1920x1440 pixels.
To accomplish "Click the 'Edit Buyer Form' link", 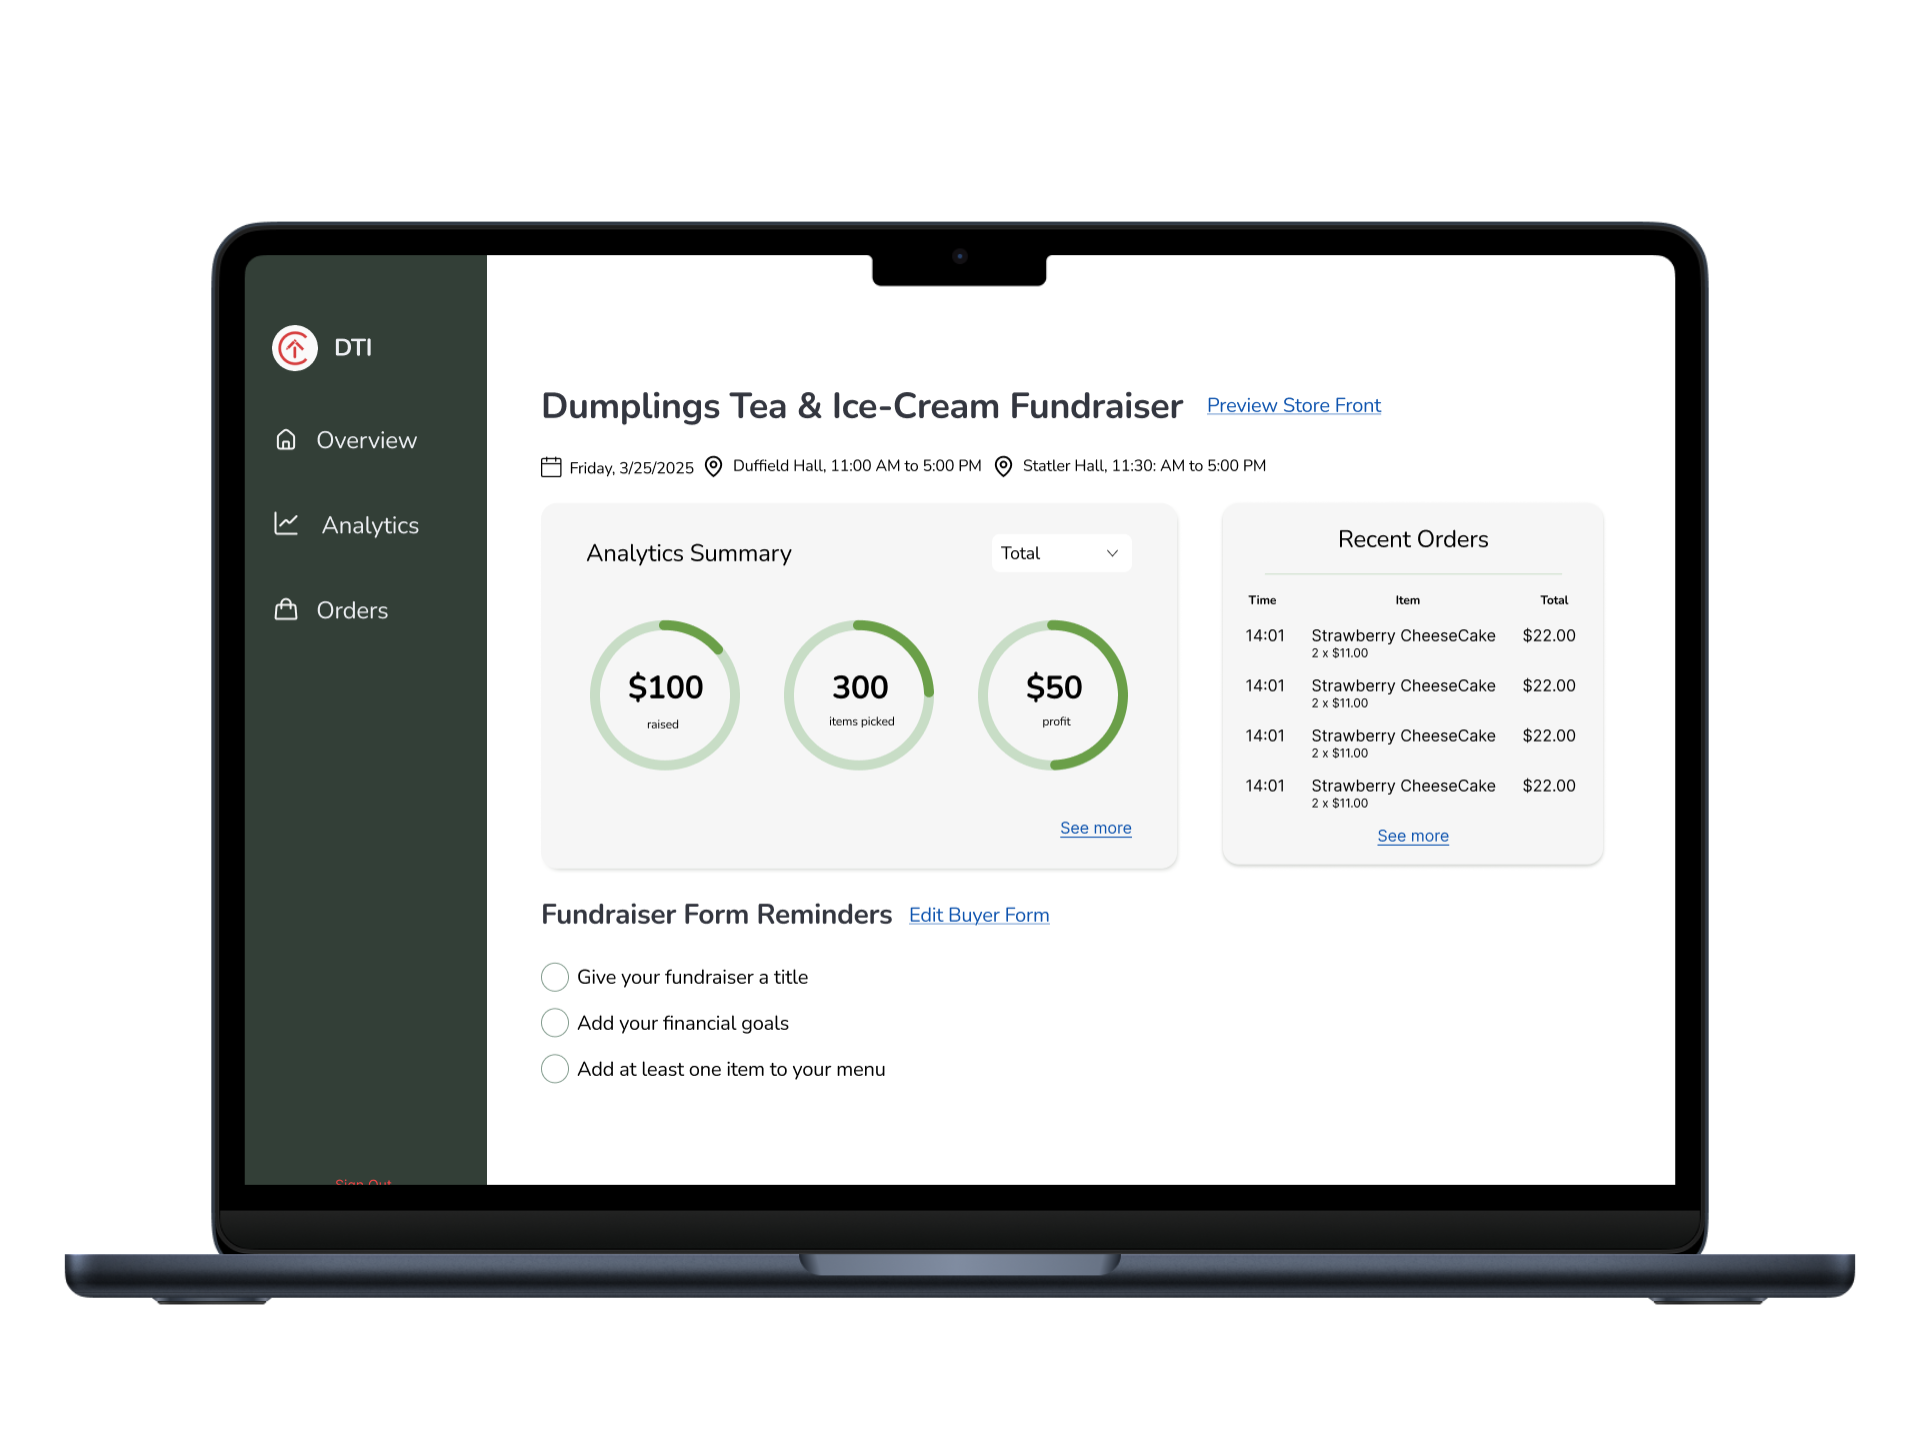I will pos(978,914).
